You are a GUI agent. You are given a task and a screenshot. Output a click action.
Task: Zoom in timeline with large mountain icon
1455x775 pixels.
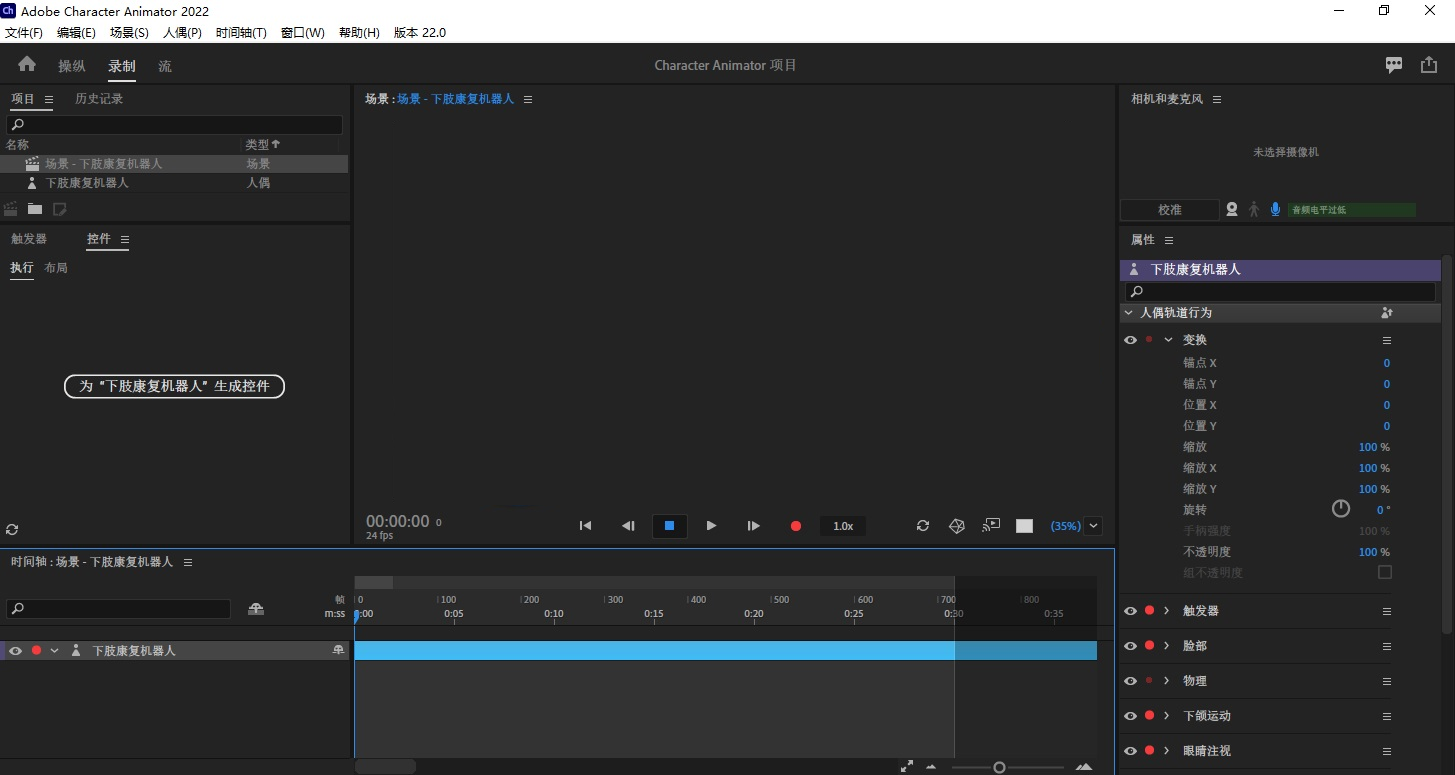coord(1084,767)
